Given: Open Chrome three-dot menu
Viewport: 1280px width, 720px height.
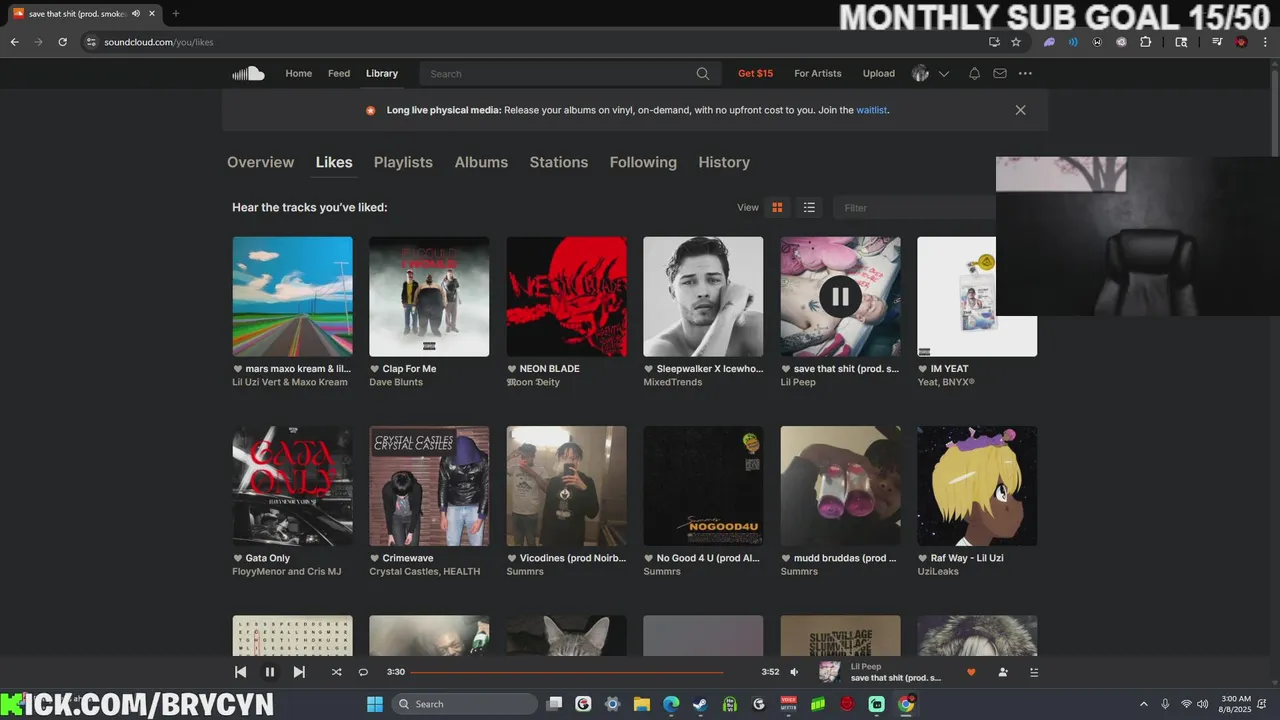Looking at the screenshot, I should 1265,42.
